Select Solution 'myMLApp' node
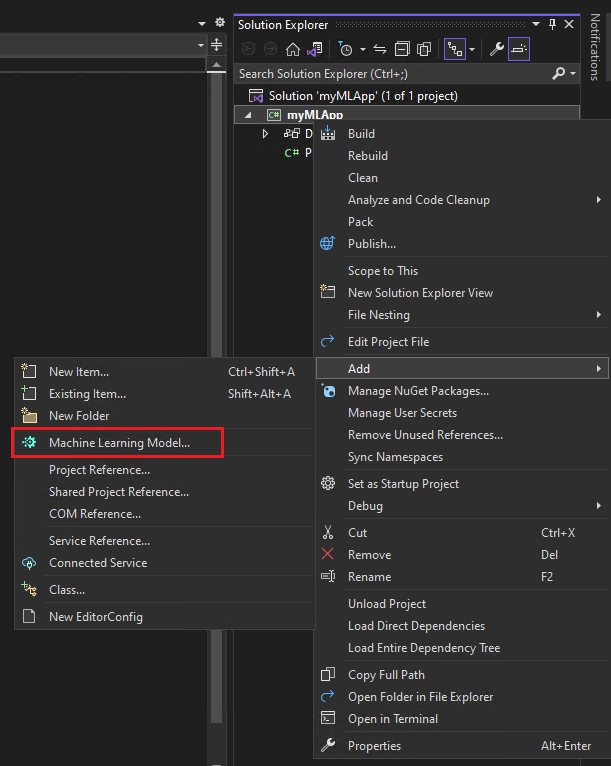Screen dimensions: 611x766 363,96
